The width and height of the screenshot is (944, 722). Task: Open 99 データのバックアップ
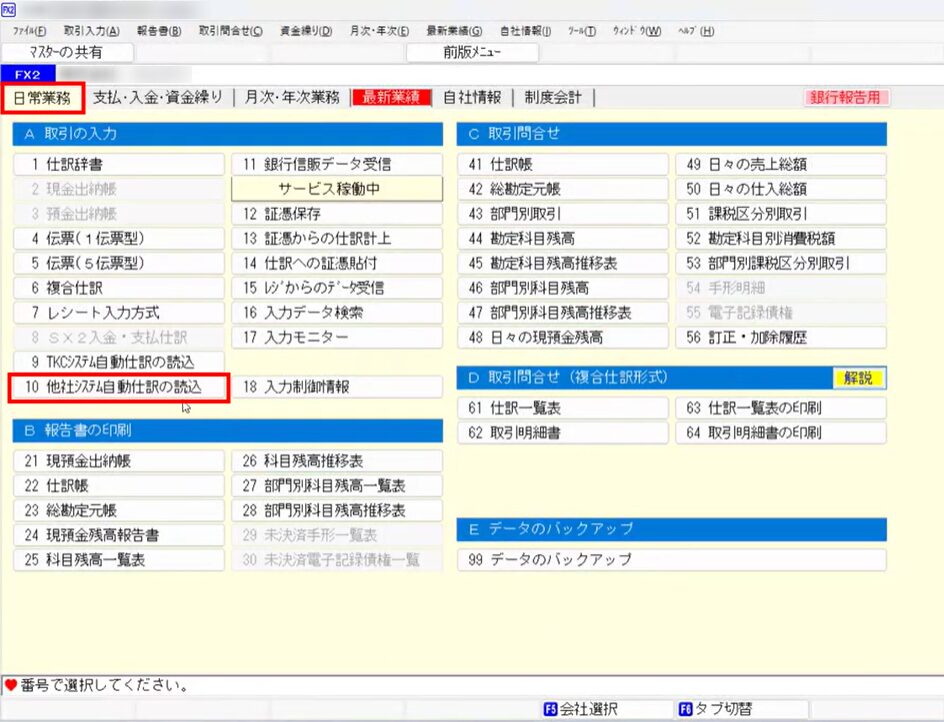(x=671, y=560)
